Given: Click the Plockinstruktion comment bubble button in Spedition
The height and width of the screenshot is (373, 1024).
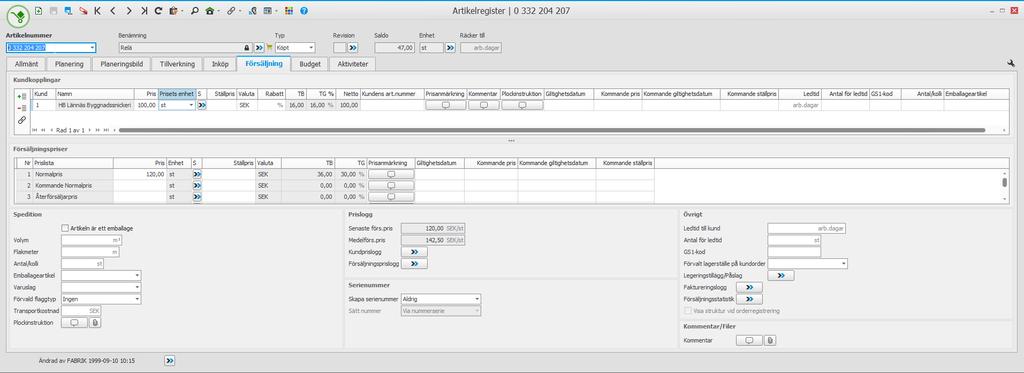Looking at the screenshot, I should 74,322.
